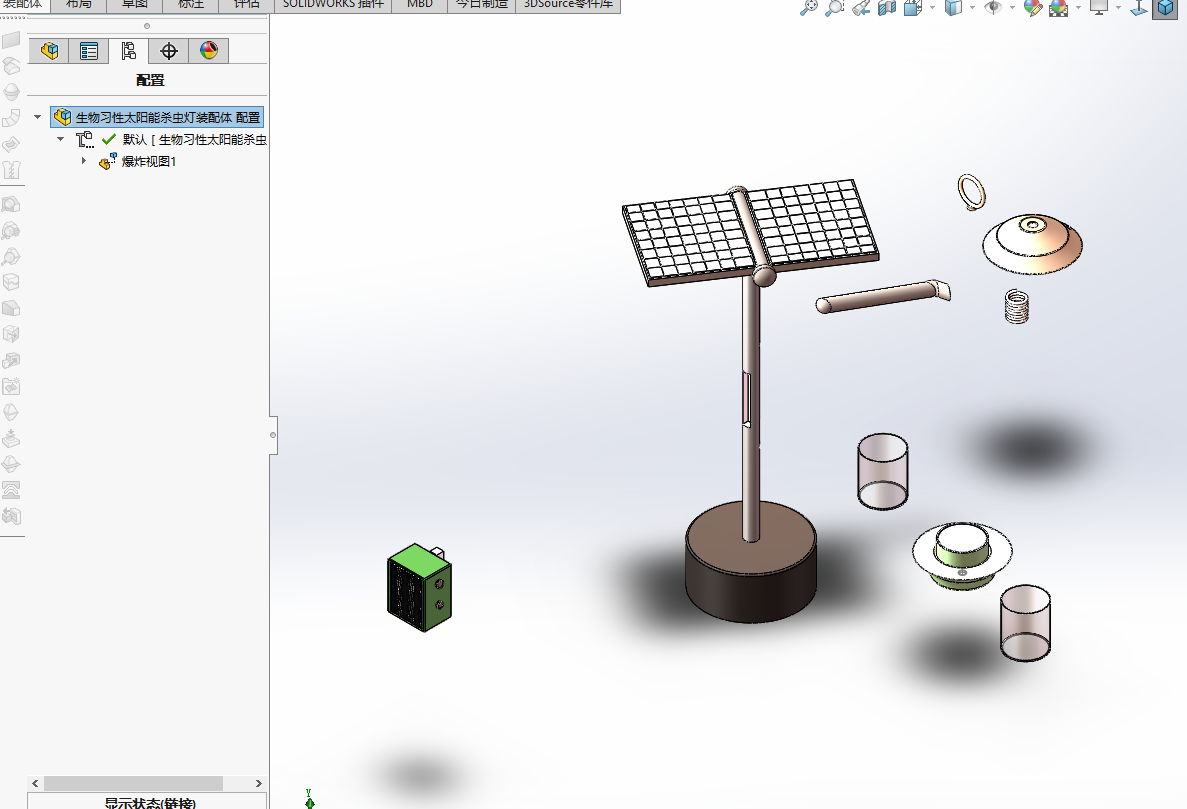This screenshot has width=1187, height=809.
Task: Select the 爆炸视图1 exploded view item
Action: (148, 162)
